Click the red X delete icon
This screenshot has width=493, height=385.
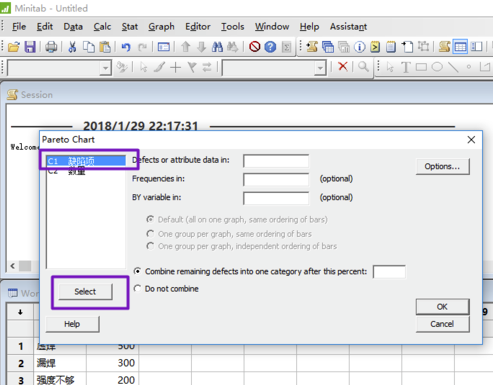coord(343,66)
